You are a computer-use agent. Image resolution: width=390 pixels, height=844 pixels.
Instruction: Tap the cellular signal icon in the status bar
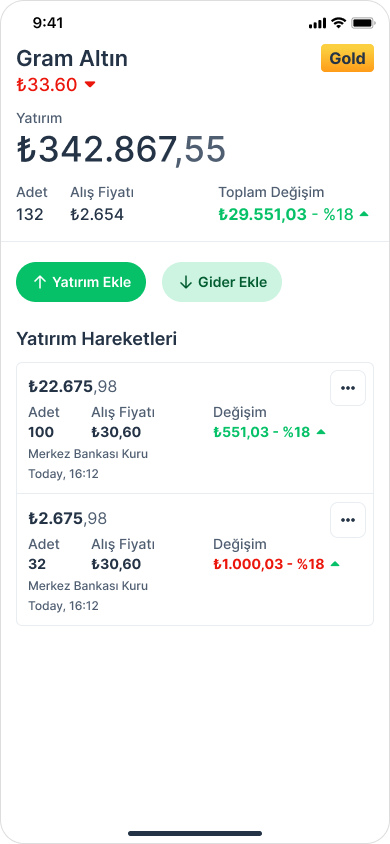317,23
